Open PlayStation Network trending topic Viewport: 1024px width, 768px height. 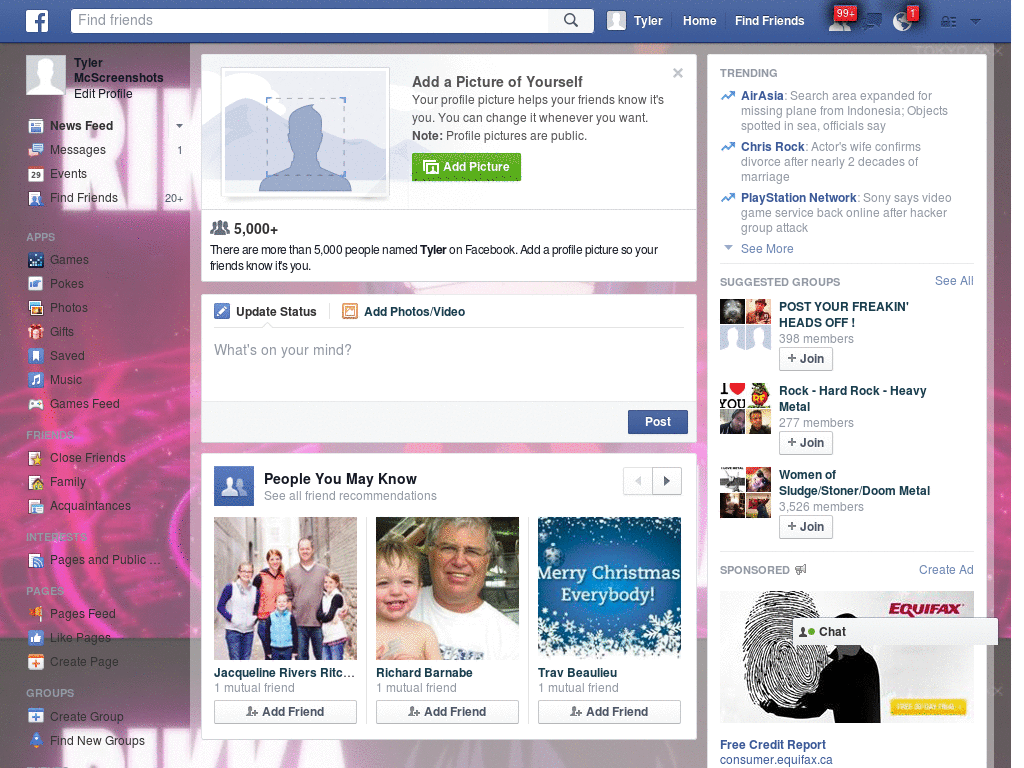point(798,197)
